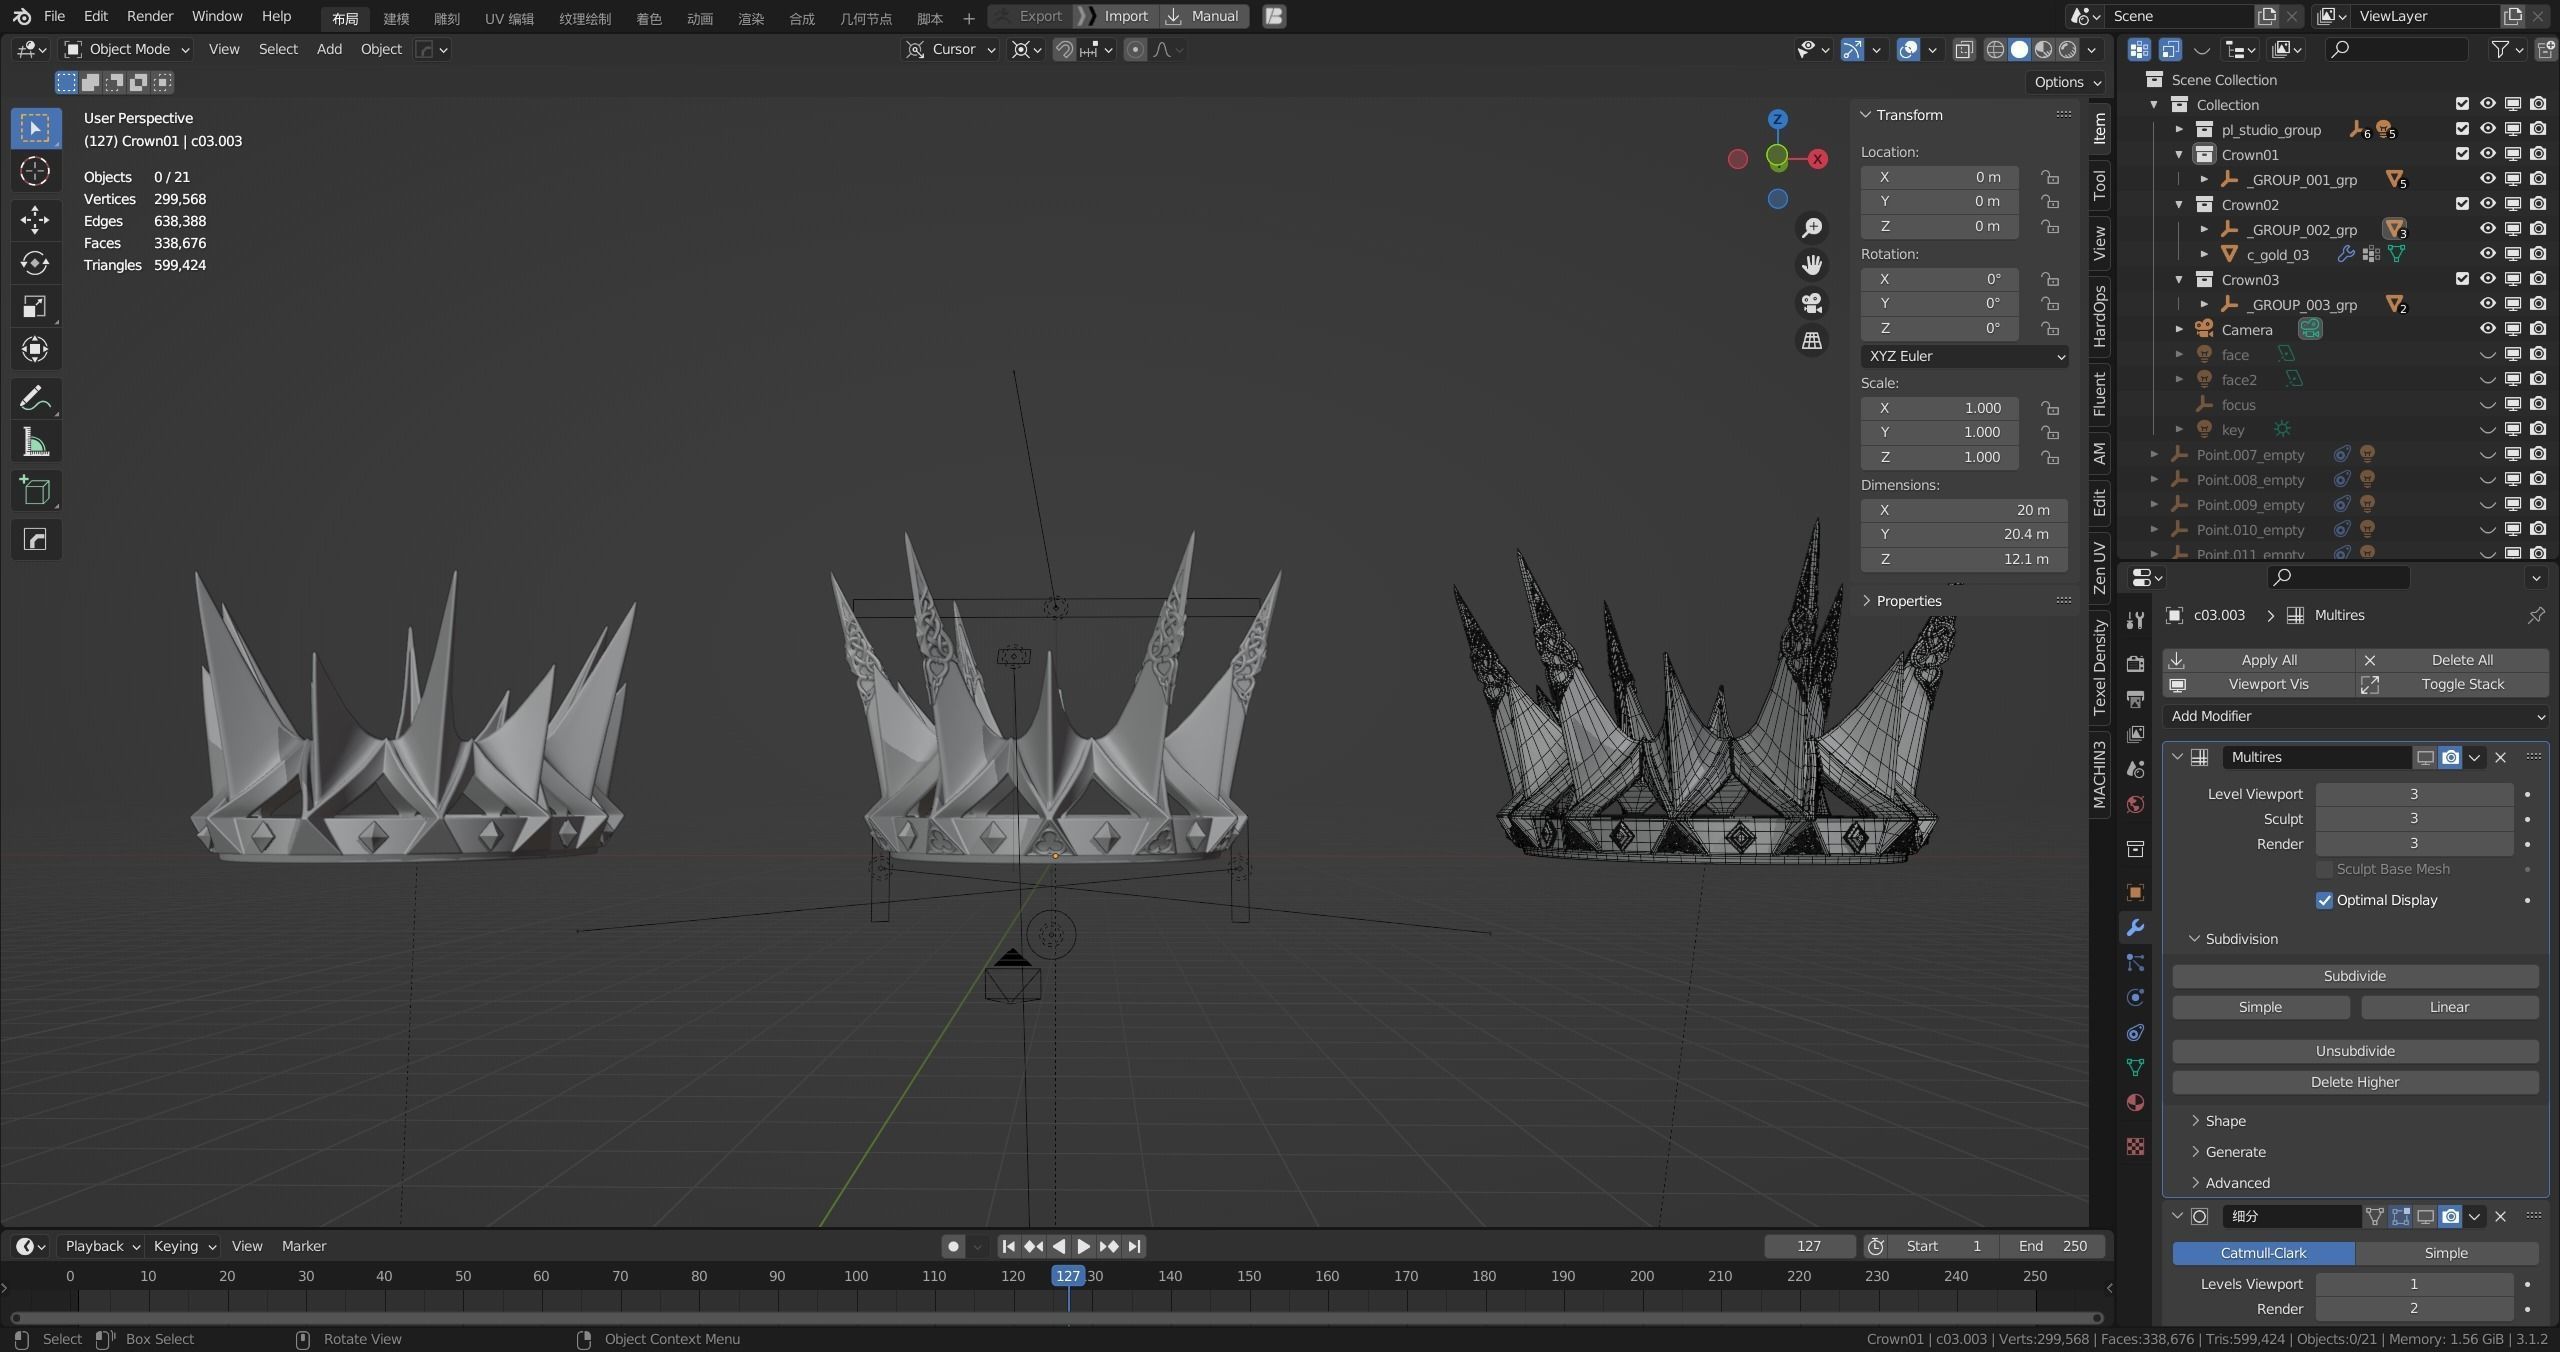Uncheck Crown03 collection exclude checkbox
This screenshot has height=1352, width=2560.
tap(2462, 279)
